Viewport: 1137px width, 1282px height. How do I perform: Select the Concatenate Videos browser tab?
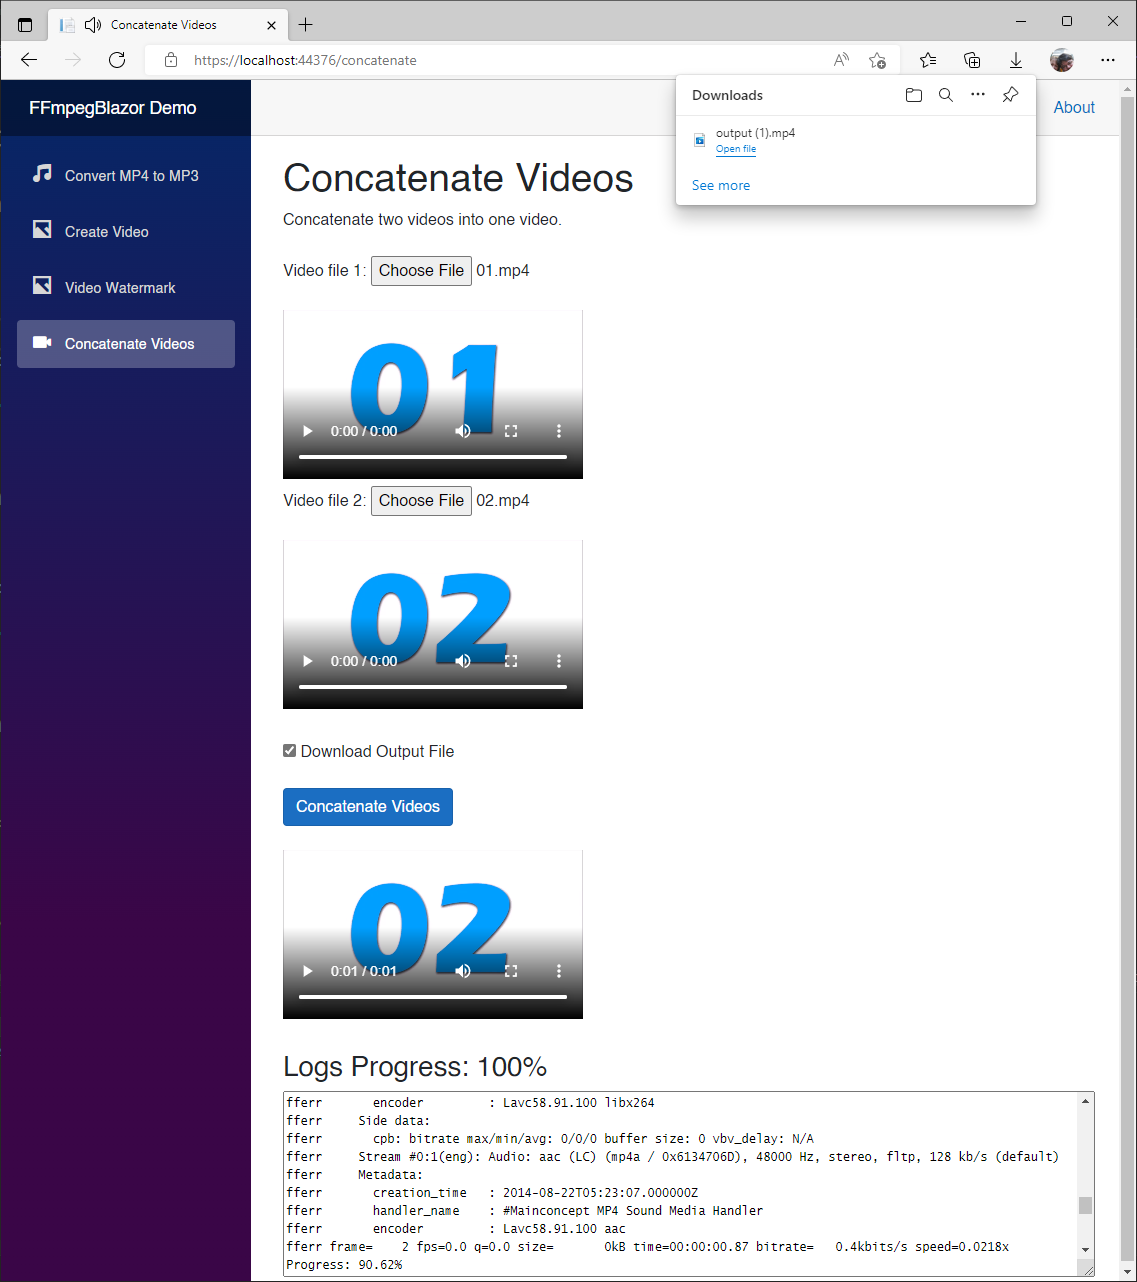pos(166,24)
